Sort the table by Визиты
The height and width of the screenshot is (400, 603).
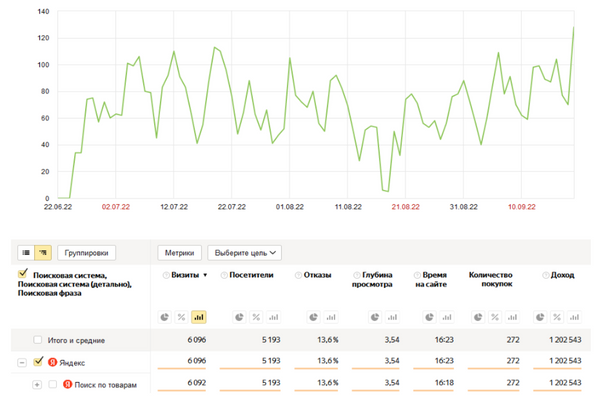point(185,275)
